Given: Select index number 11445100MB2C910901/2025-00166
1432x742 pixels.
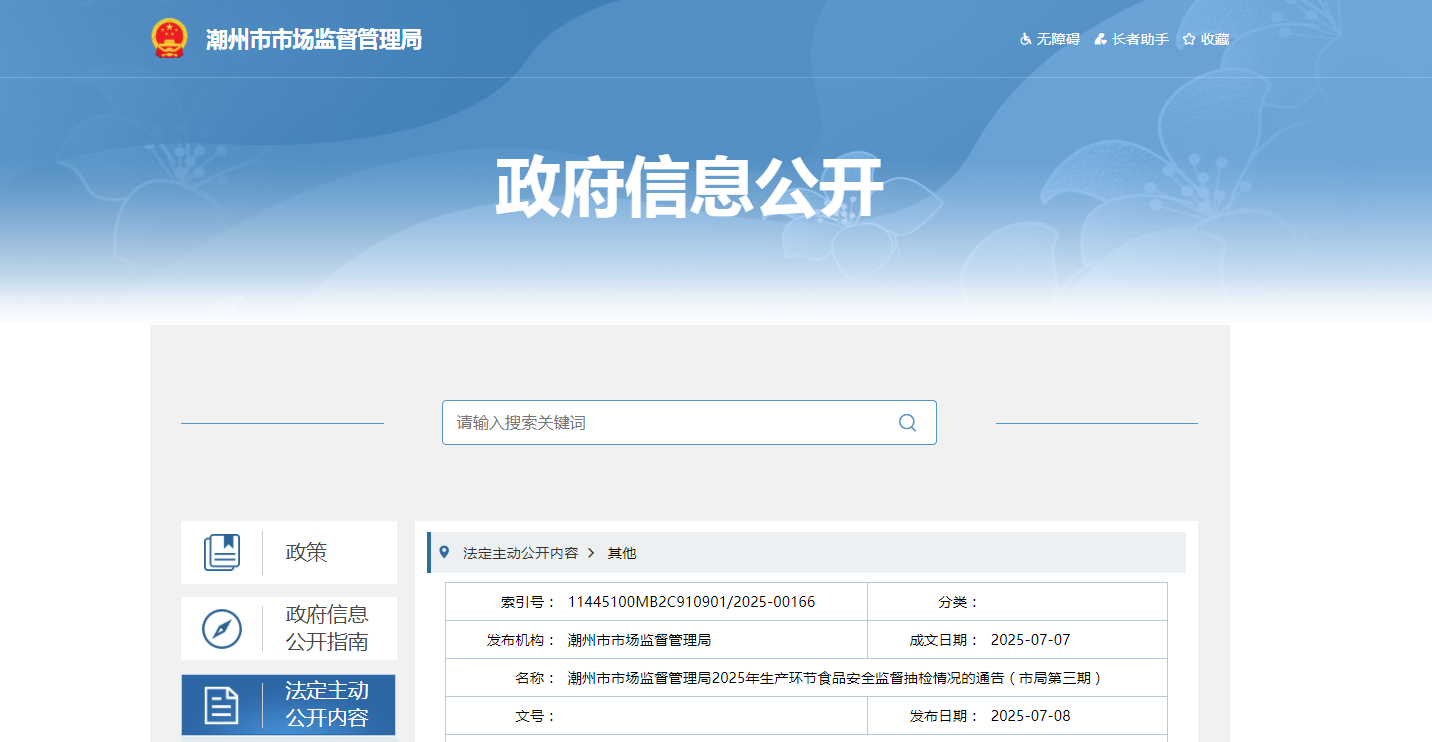Looking at the screenshot, I should [x=691, y=602].
